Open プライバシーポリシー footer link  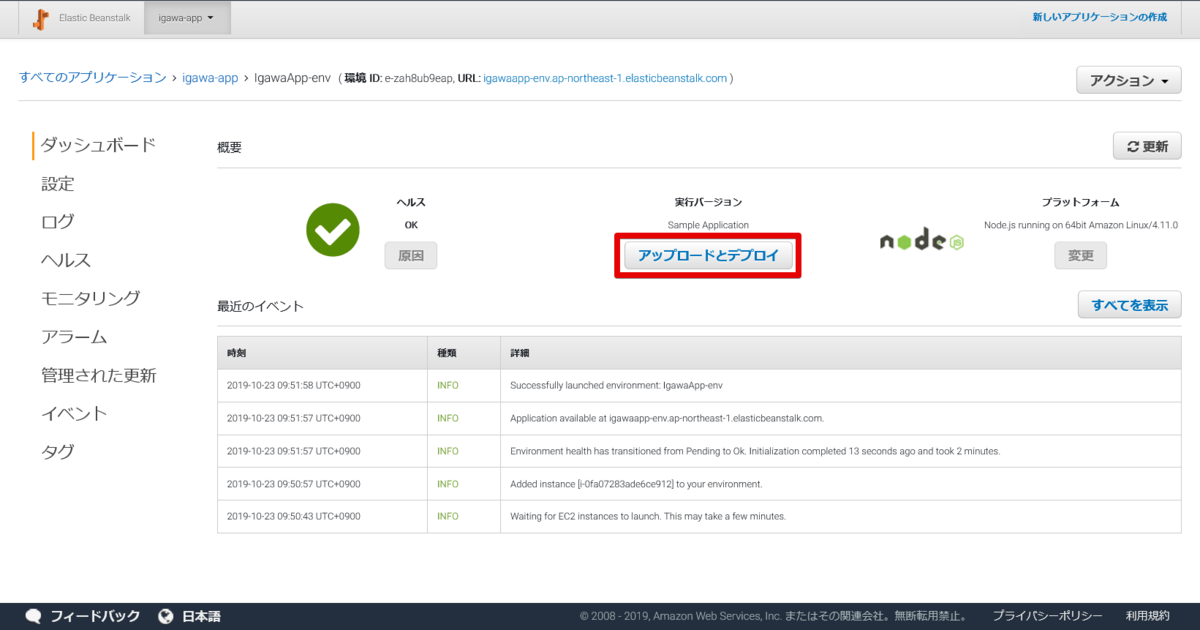point(1047,616)
